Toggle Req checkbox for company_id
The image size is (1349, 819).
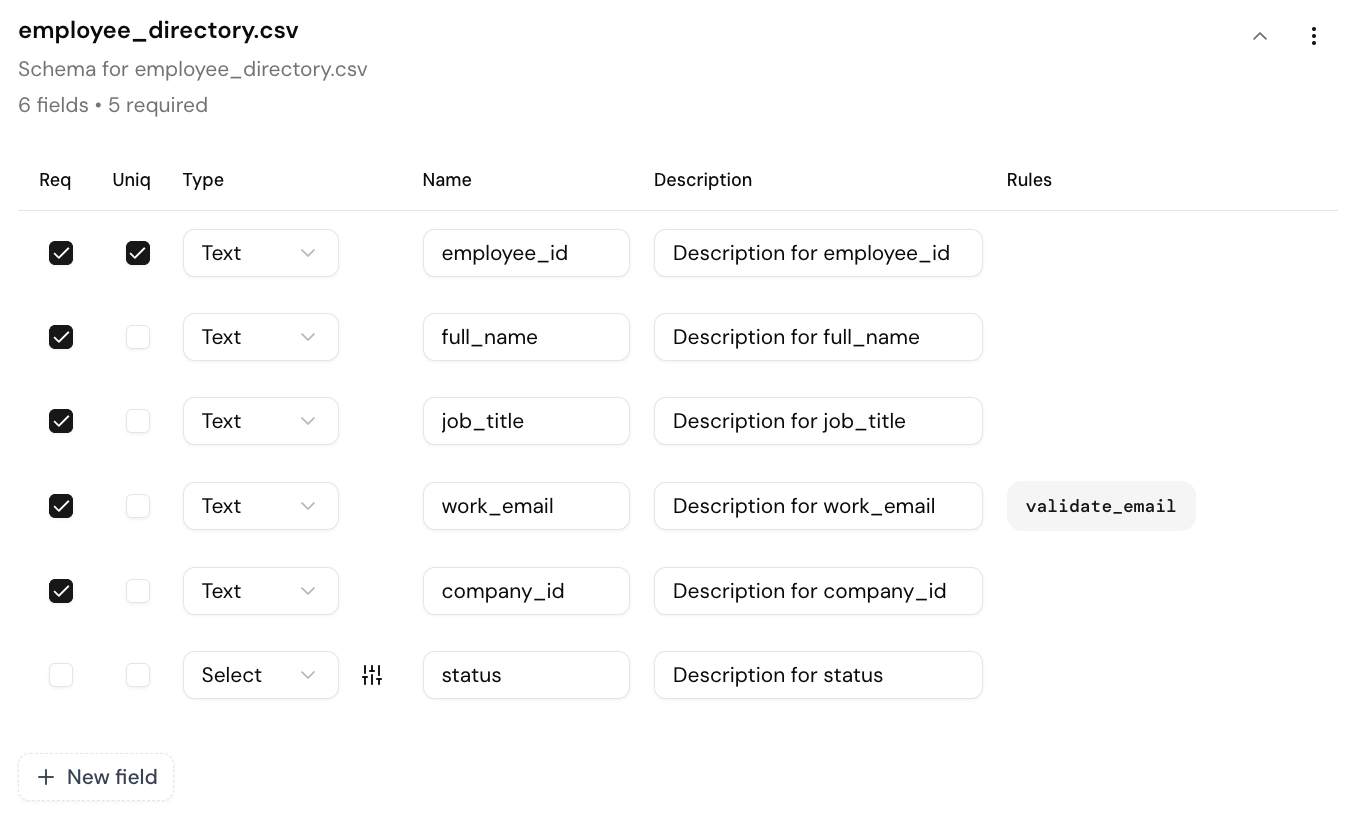pyautogui.click(x=61, y=591)
